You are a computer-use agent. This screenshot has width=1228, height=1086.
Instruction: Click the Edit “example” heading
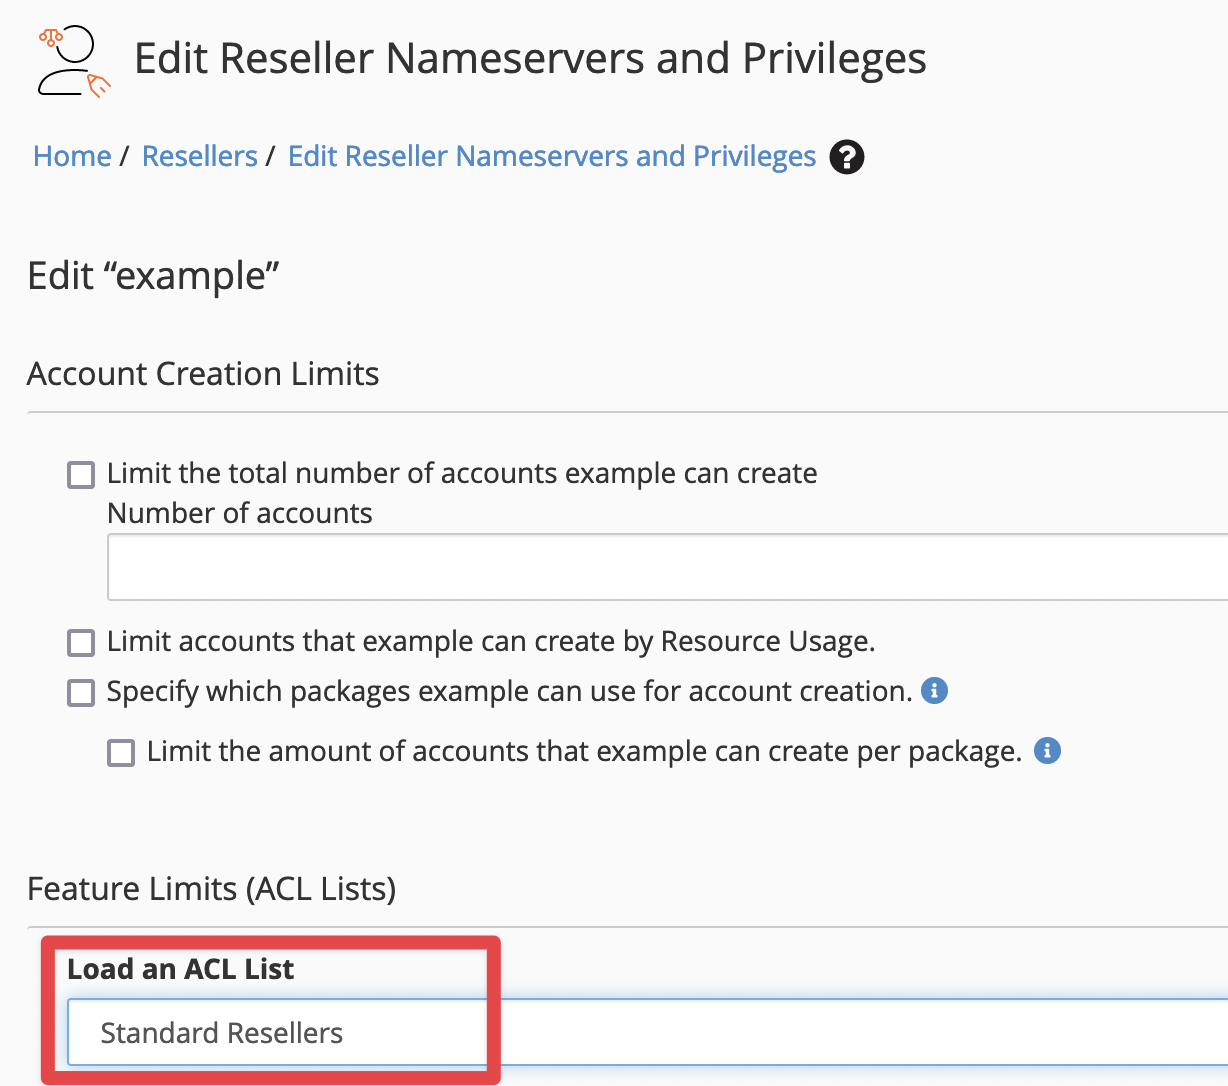pyautogui.click(x=153, y=276)
